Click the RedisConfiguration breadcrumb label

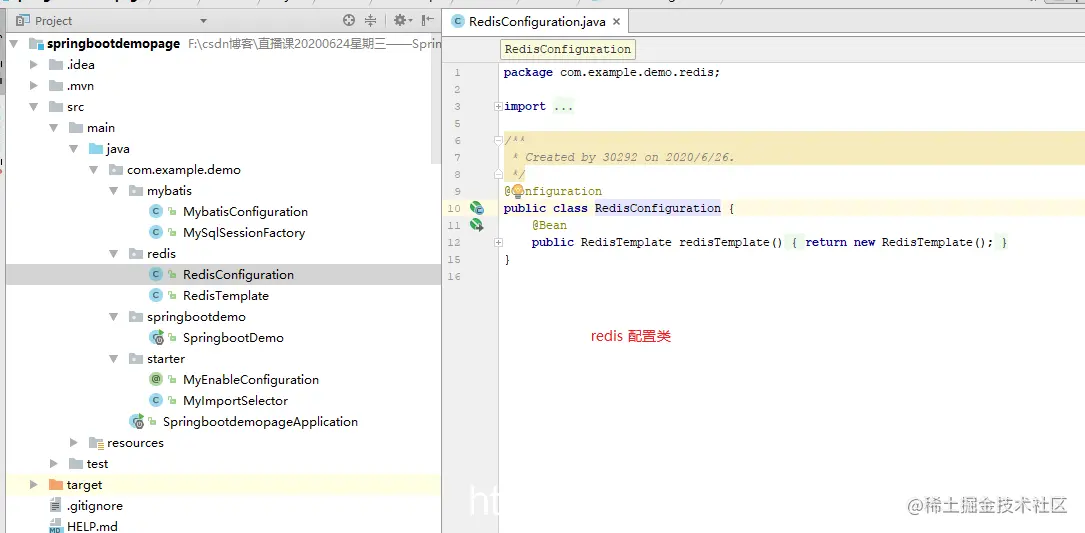click(x=567, y=49)
